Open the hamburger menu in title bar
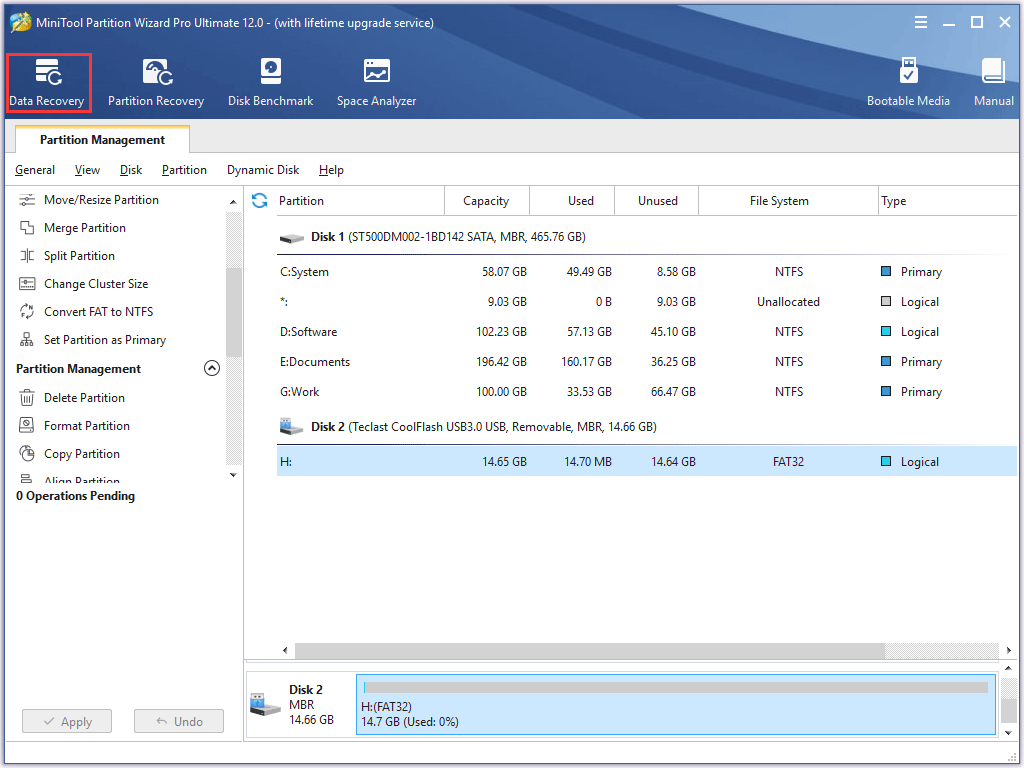 (x=921, y=22)
